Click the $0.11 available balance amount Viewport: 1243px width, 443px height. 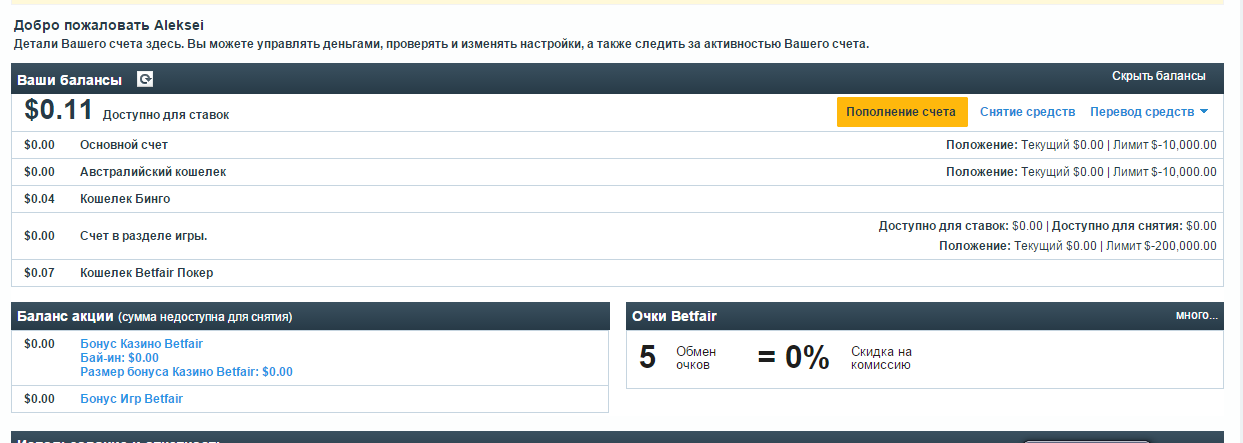(x=58, y=110)
